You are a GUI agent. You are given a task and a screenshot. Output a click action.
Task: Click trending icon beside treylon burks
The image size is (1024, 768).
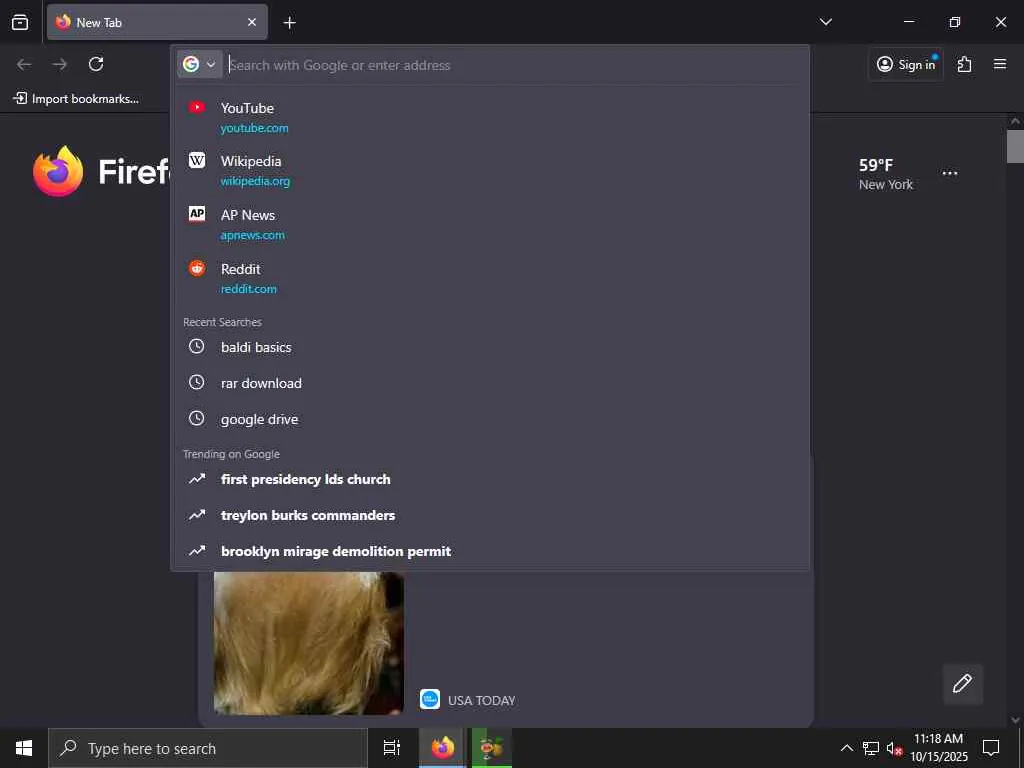click(x=197, y=515)
